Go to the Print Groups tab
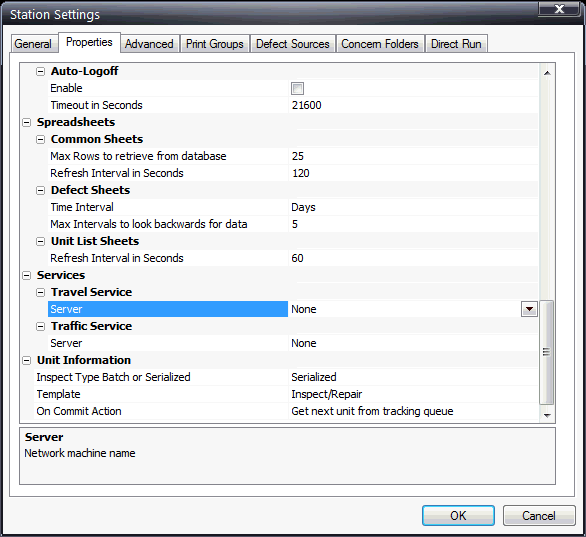586x537 pixels. click(215, 44)
